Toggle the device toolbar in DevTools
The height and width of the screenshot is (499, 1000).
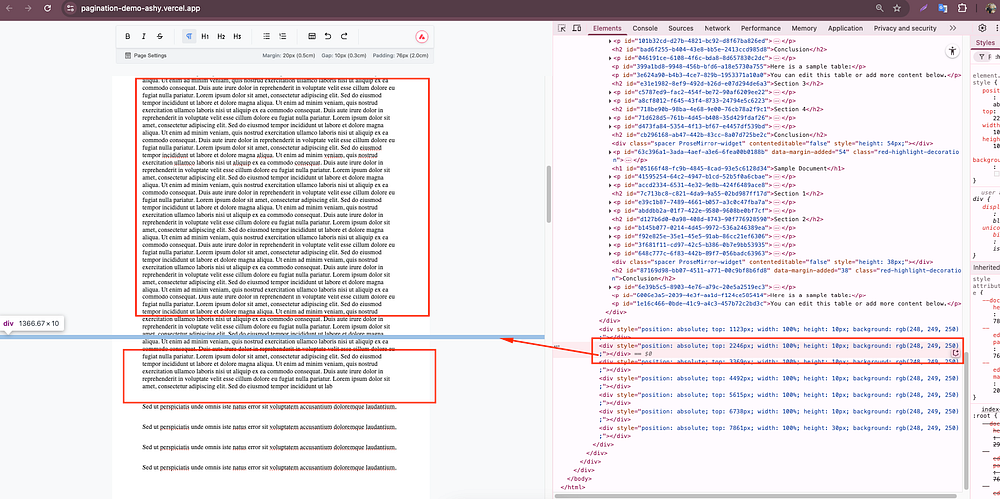577,28
